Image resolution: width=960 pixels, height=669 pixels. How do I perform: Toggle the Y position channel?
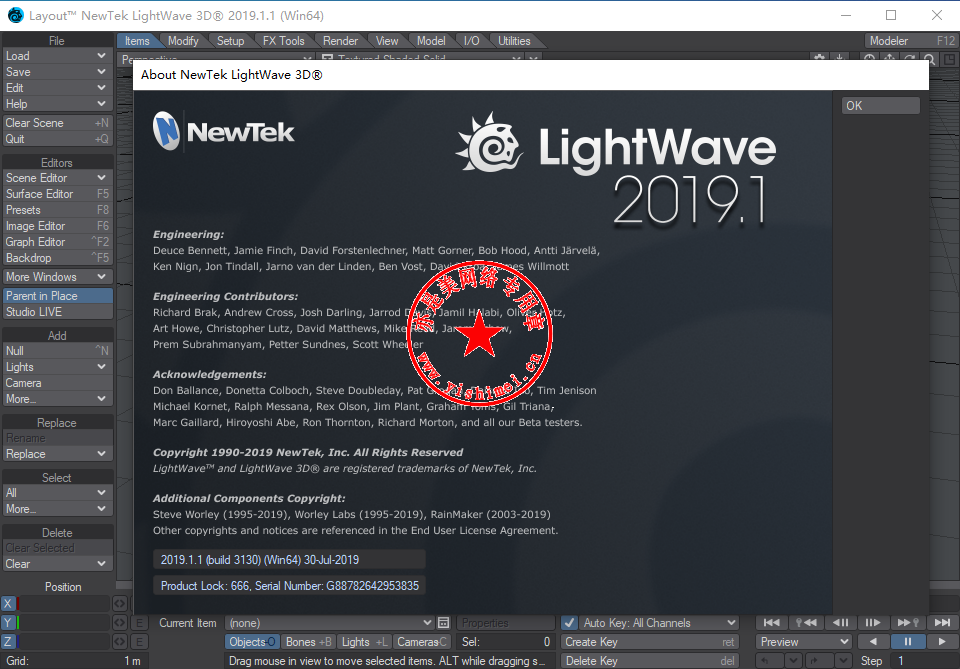point(8,622)
